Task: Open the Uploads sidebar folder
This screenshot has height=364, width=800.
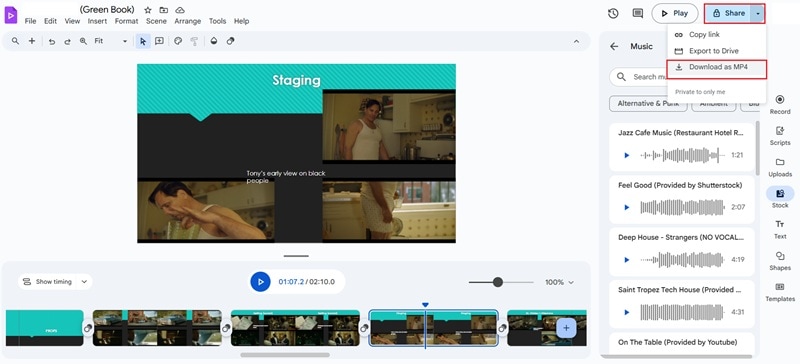Action: click(780, 167)
